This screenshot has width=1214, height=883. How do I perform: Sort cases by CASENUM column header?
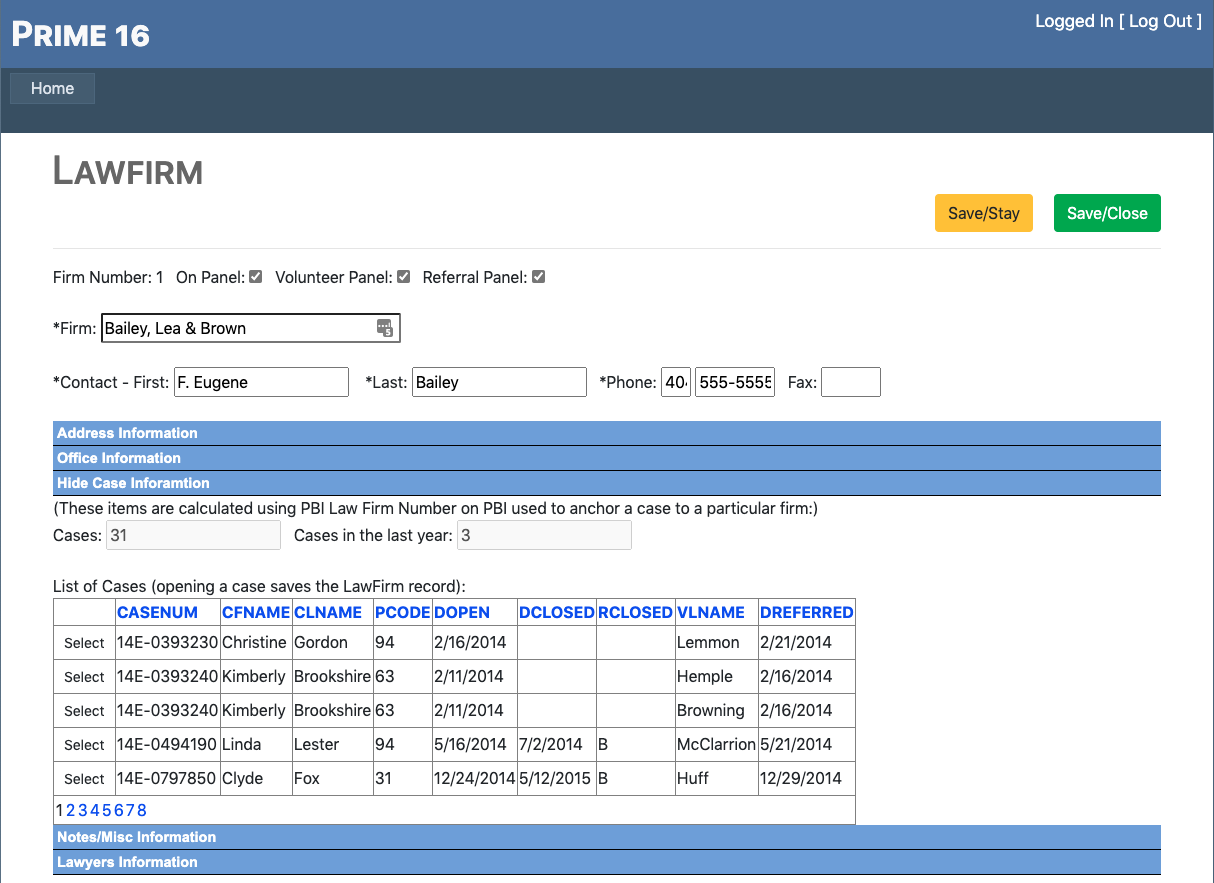coord(157,612)
